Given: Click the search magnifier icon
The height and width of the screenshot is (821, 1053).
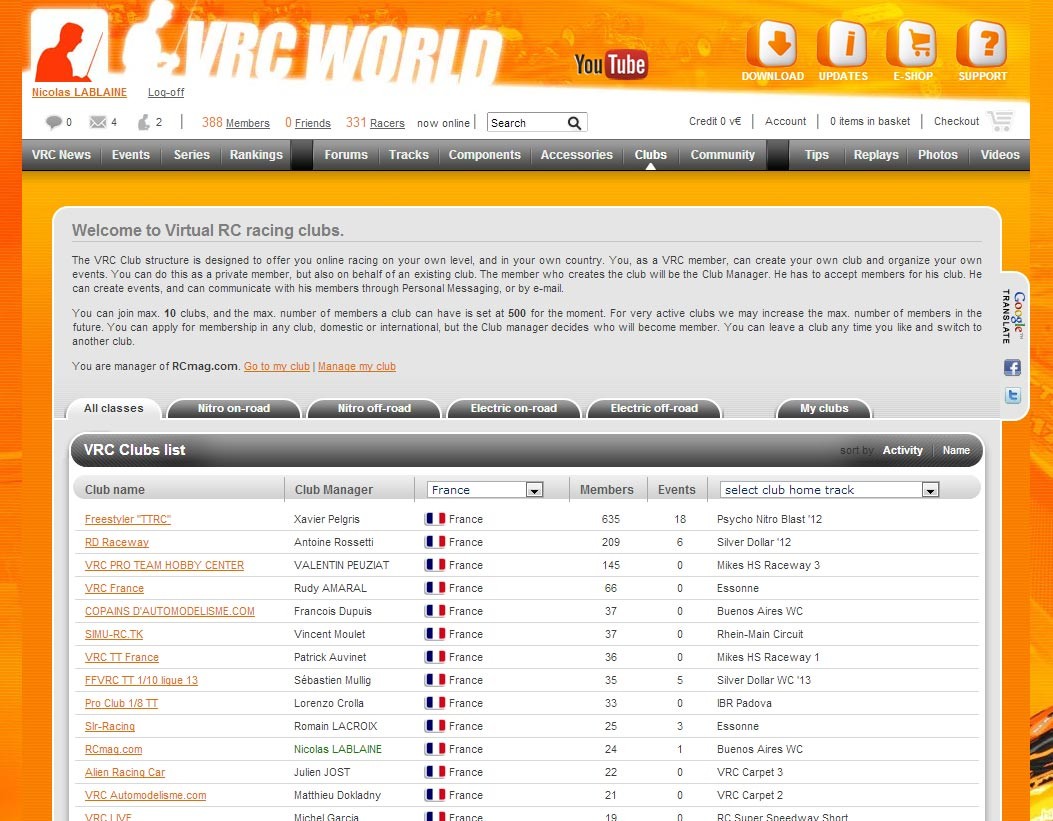Looking at the screenshot, I should point(574,123).
